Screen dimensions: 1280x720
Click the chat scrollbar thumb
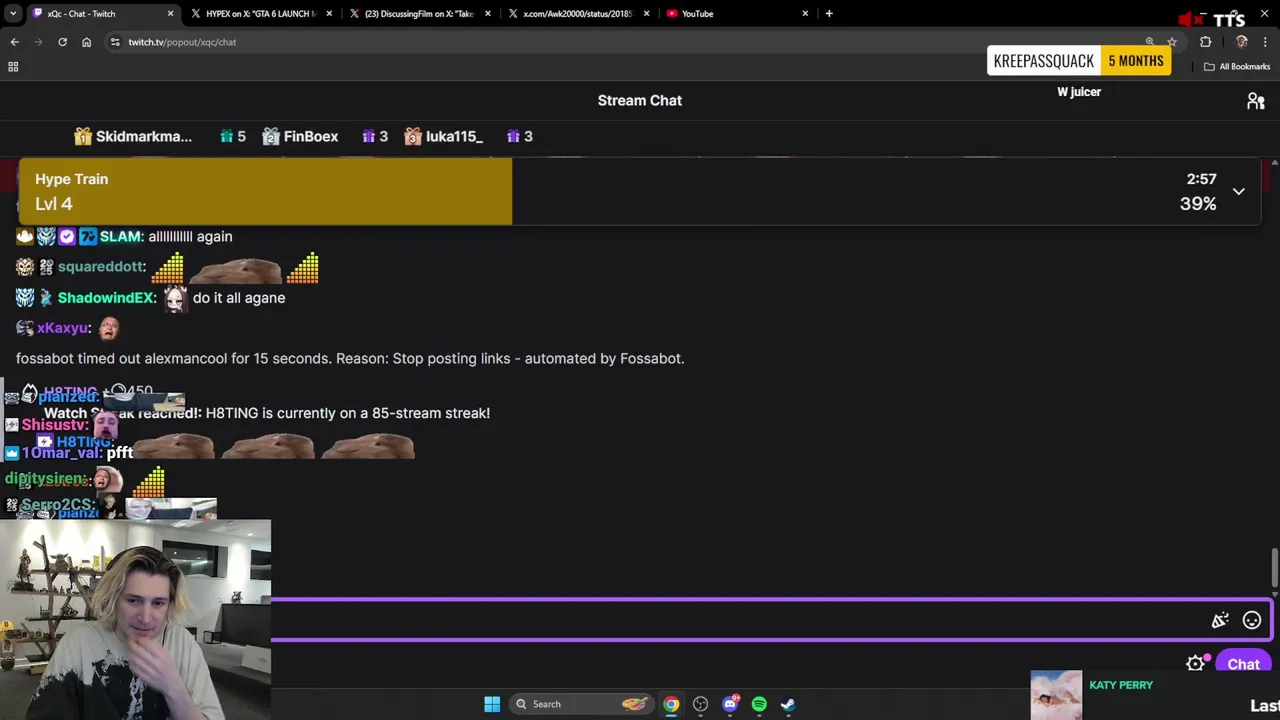(x=1274, y=568)
